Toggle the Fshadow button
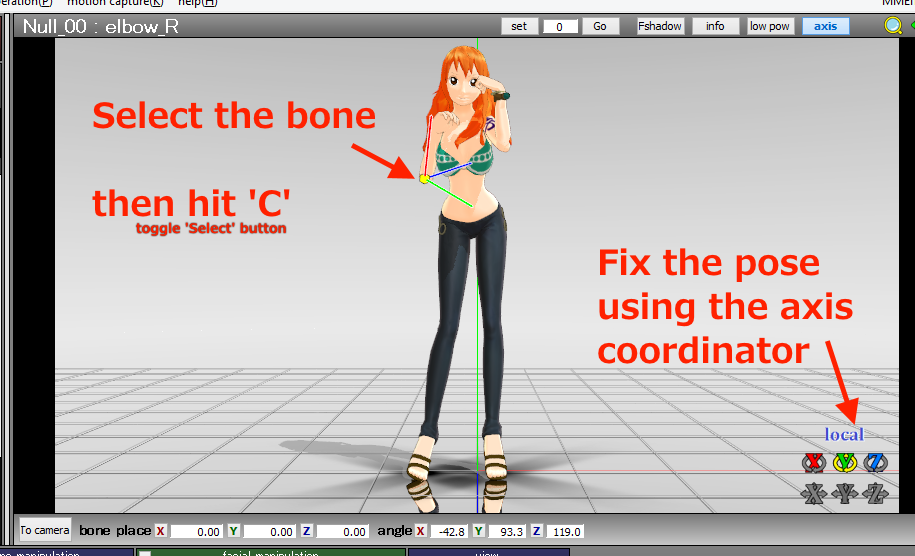 [x=659, y=26]
